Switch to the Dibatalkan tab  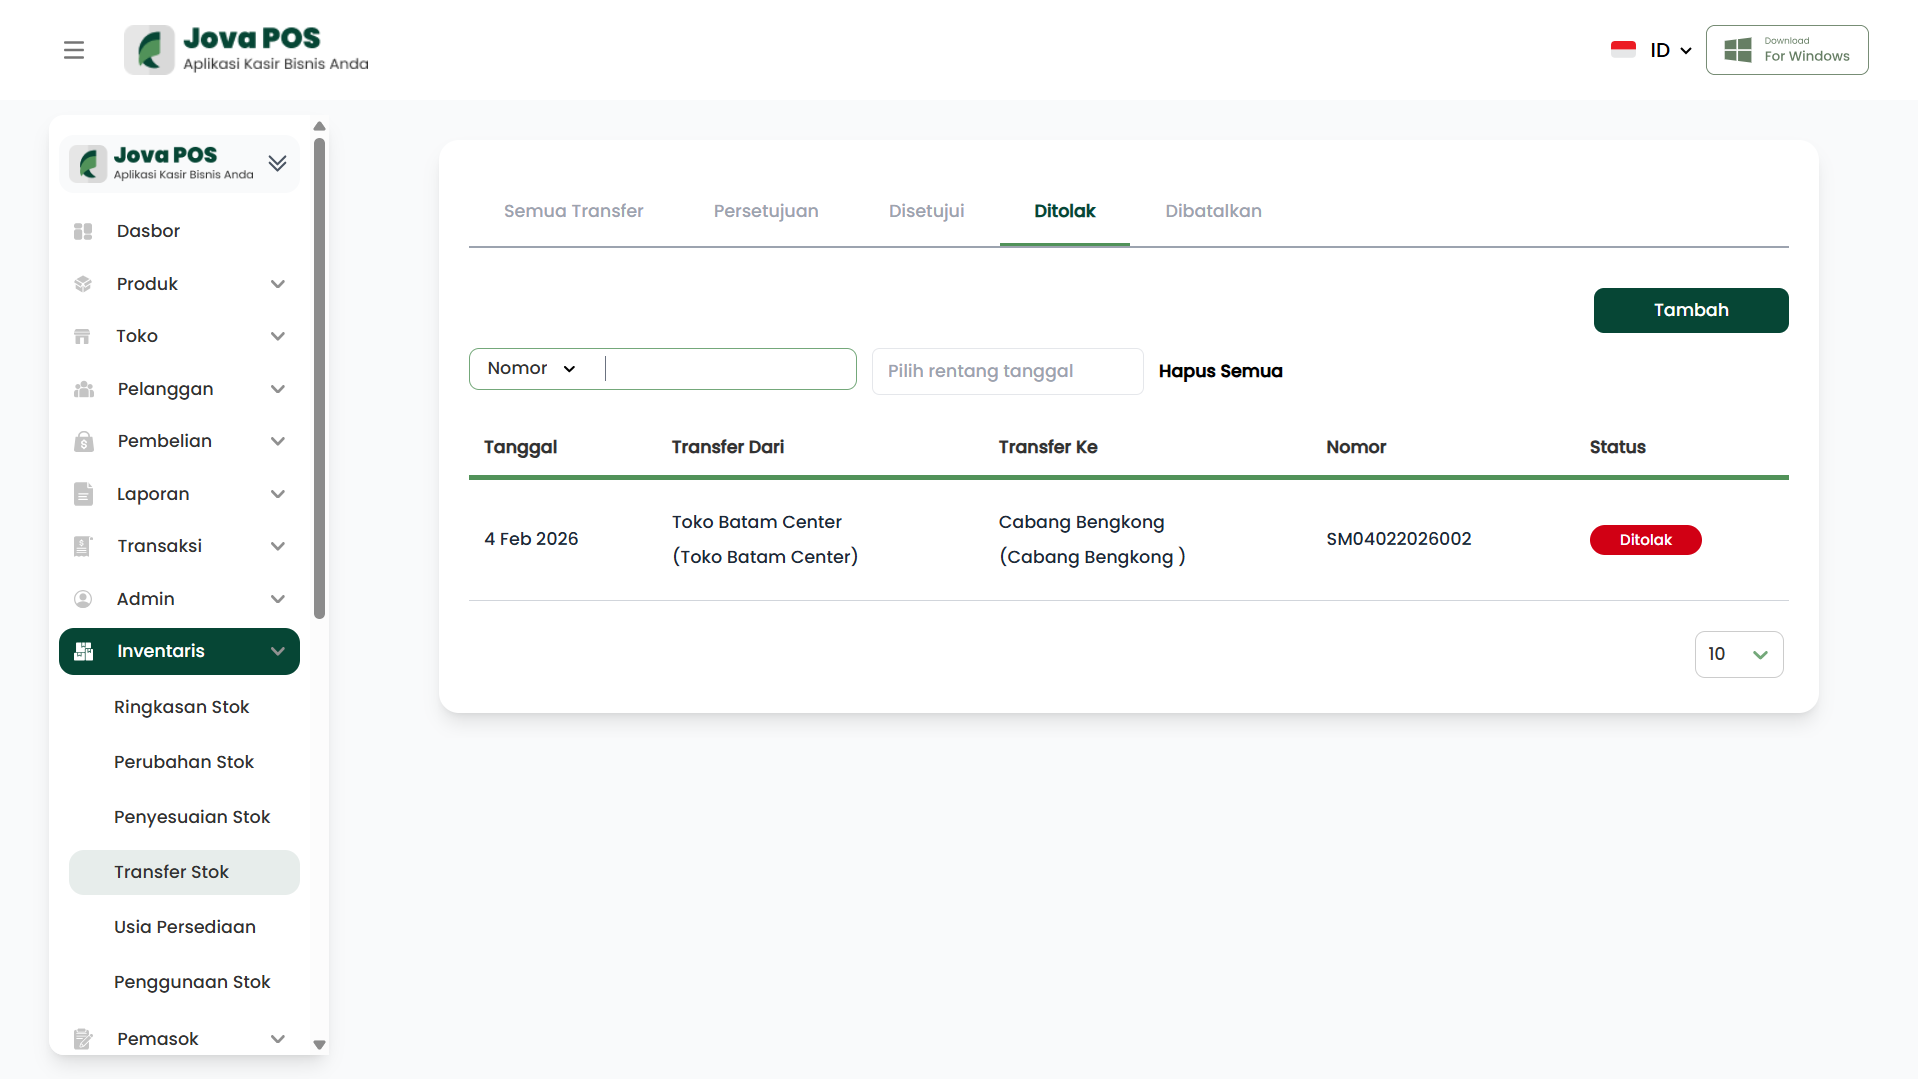click(1212, 211)
